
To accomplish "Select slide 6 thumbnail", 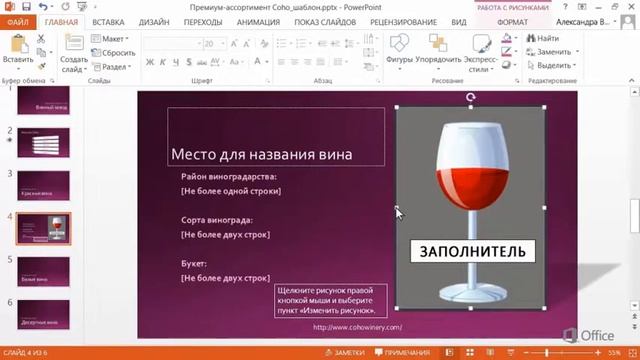I will click(43, 315).
